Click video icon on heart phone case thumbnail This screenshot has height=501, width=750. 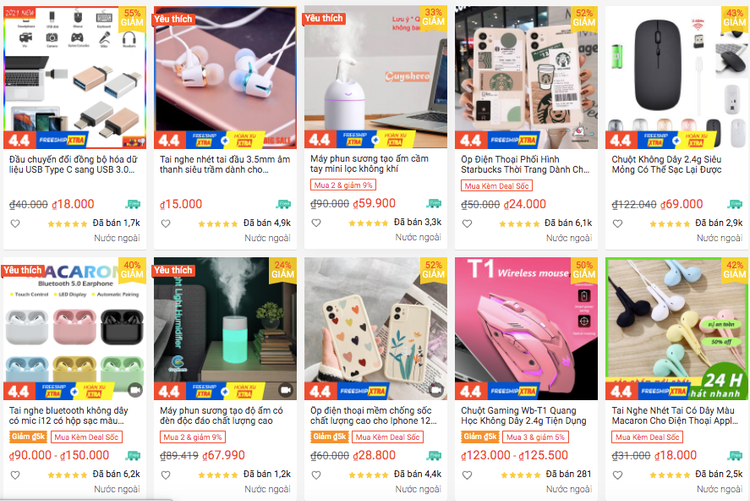[x=436, y=390]
